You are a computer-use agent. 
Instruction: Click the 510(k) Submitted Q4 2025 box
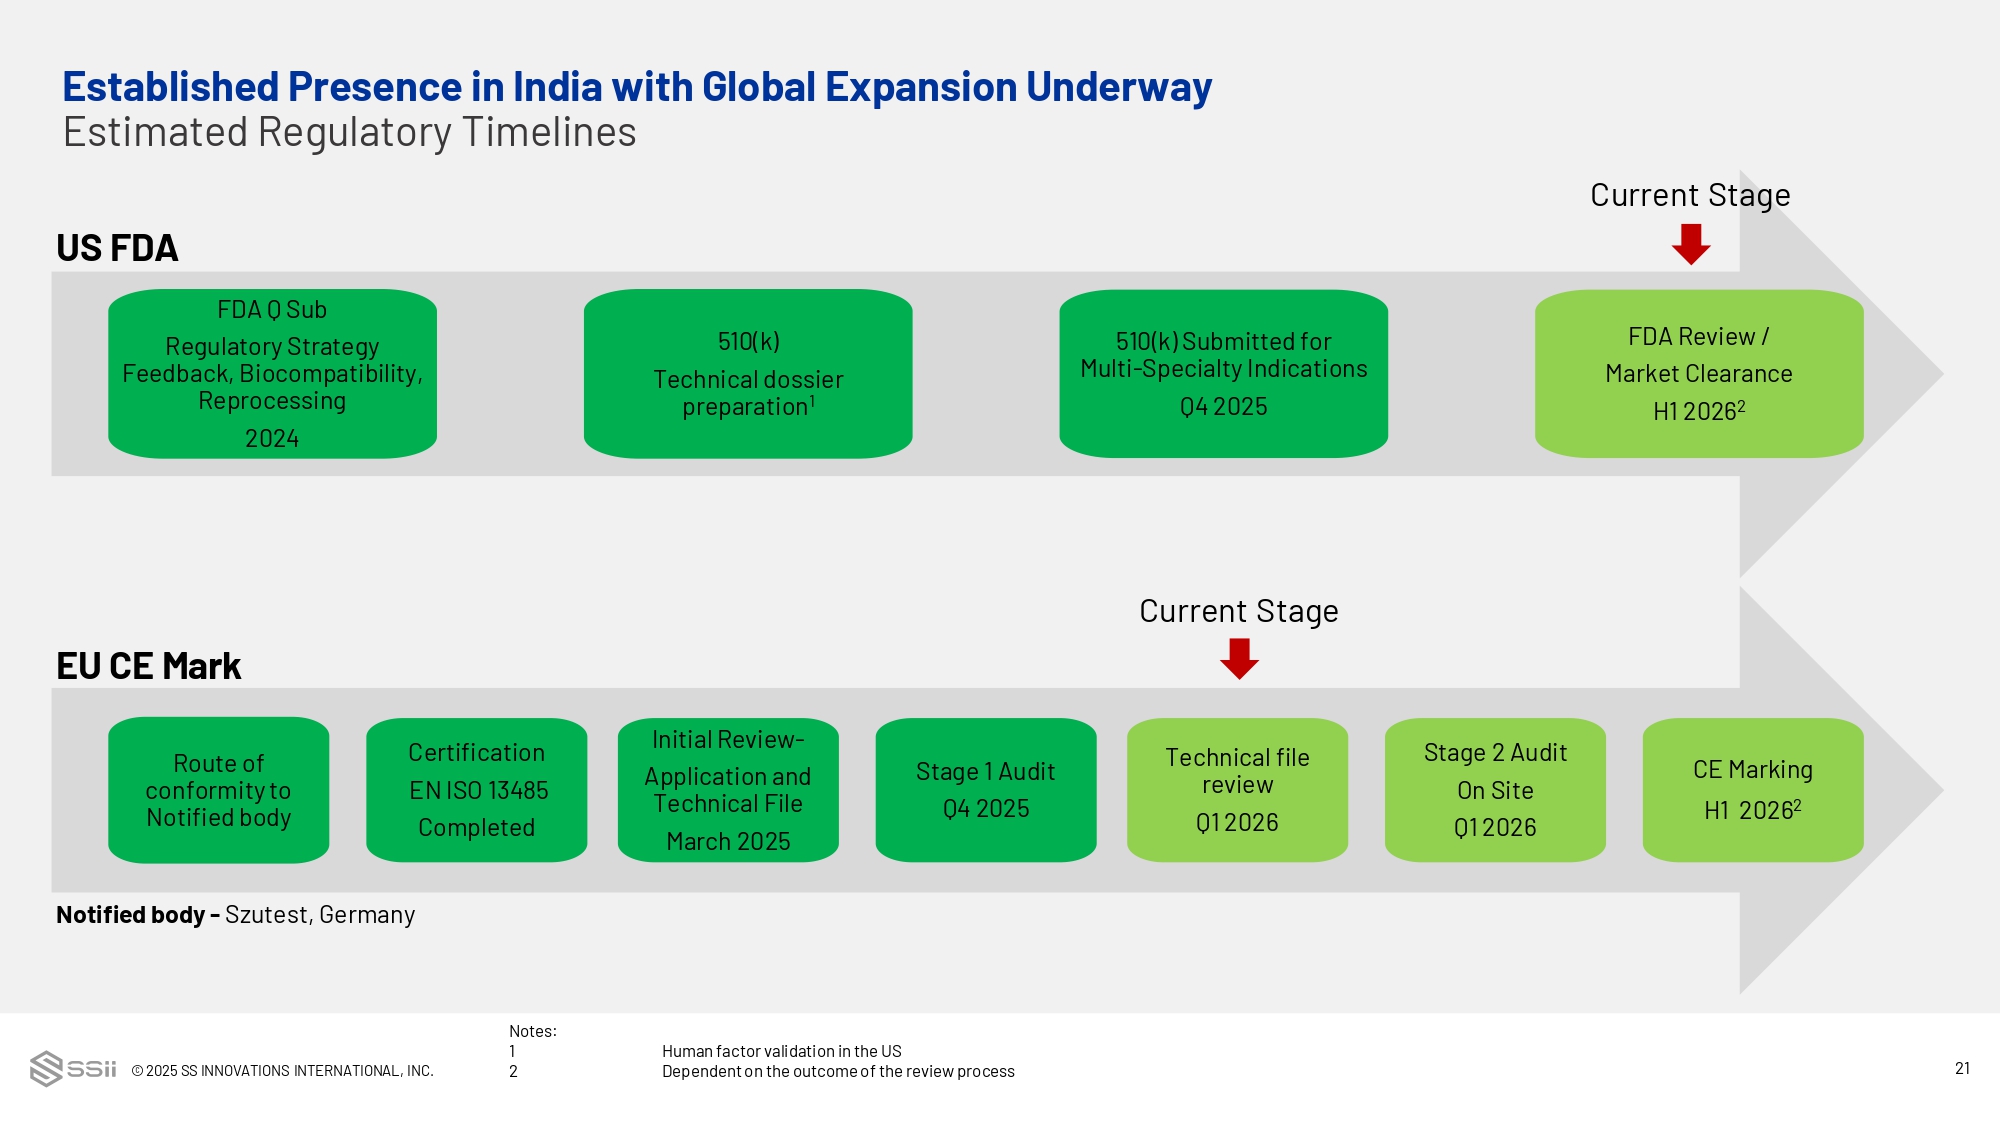(x=1223, y=374)
